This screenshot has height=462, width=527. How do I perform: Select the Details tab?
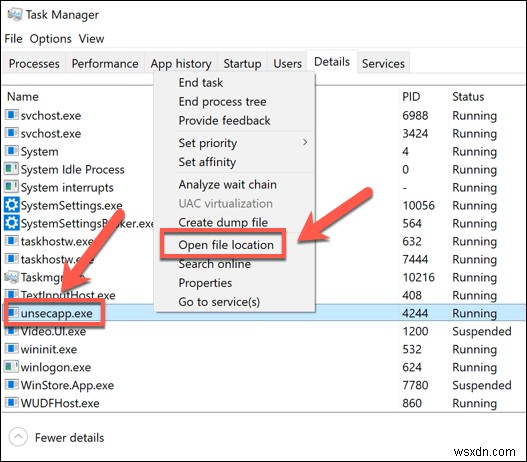[x=332, y=61]
